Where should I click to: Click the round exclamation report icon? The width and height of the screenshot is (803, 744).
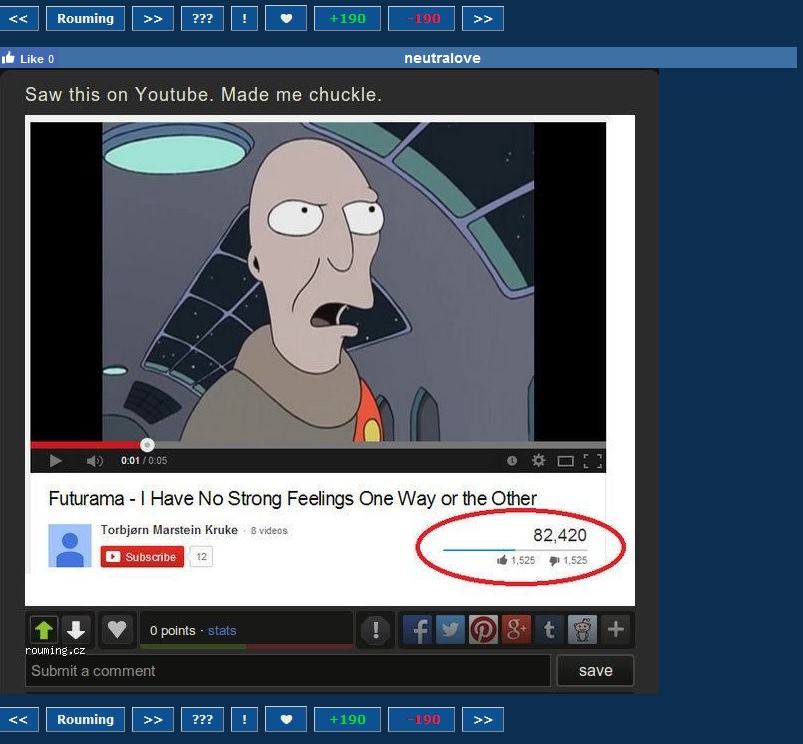(375, 630)
